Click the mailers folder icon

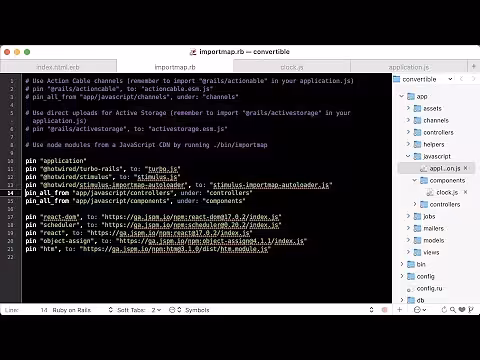tap(417, 228)
